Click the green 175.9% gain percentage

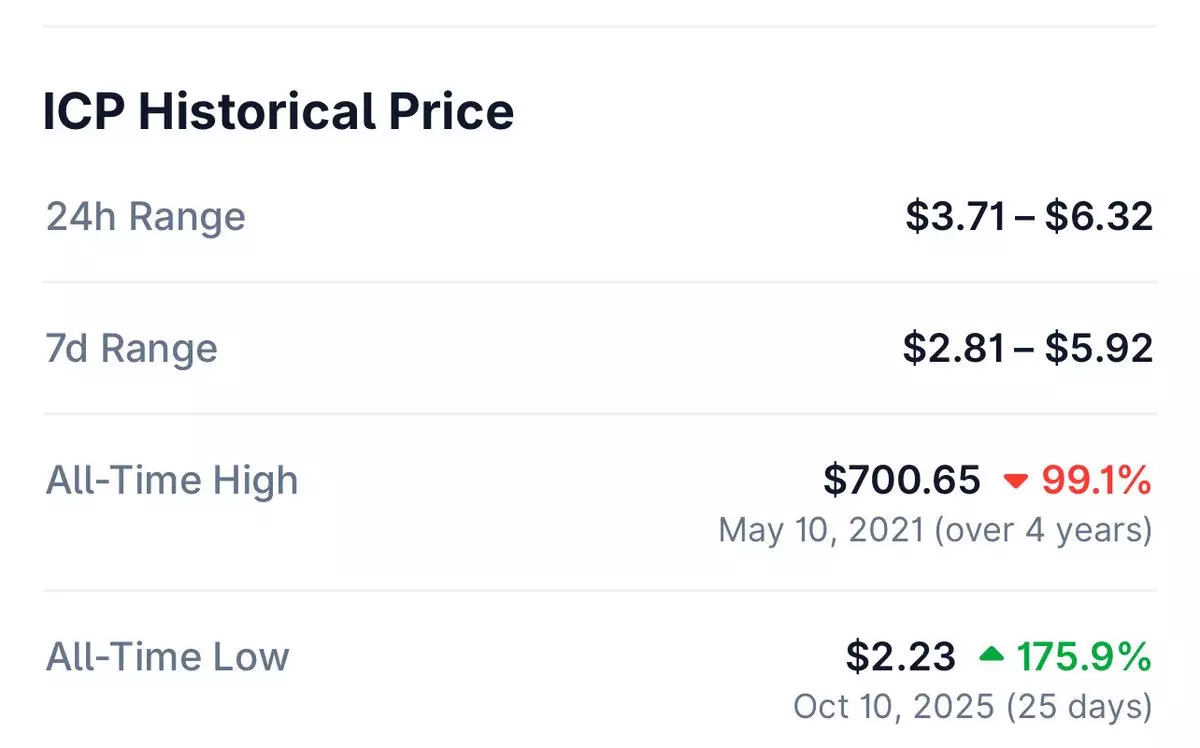[x=1085, y=657]
